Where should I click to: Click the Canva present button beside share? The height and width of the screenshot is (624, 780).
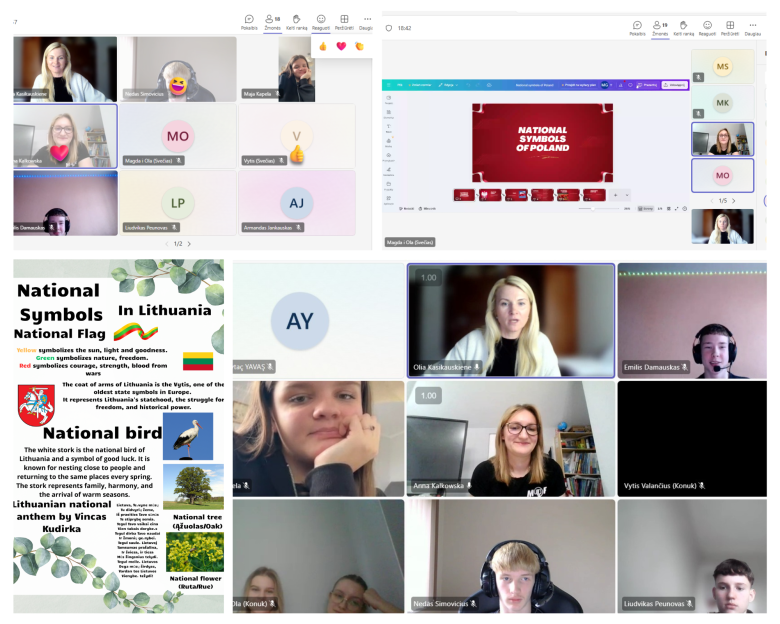[650, 85]
